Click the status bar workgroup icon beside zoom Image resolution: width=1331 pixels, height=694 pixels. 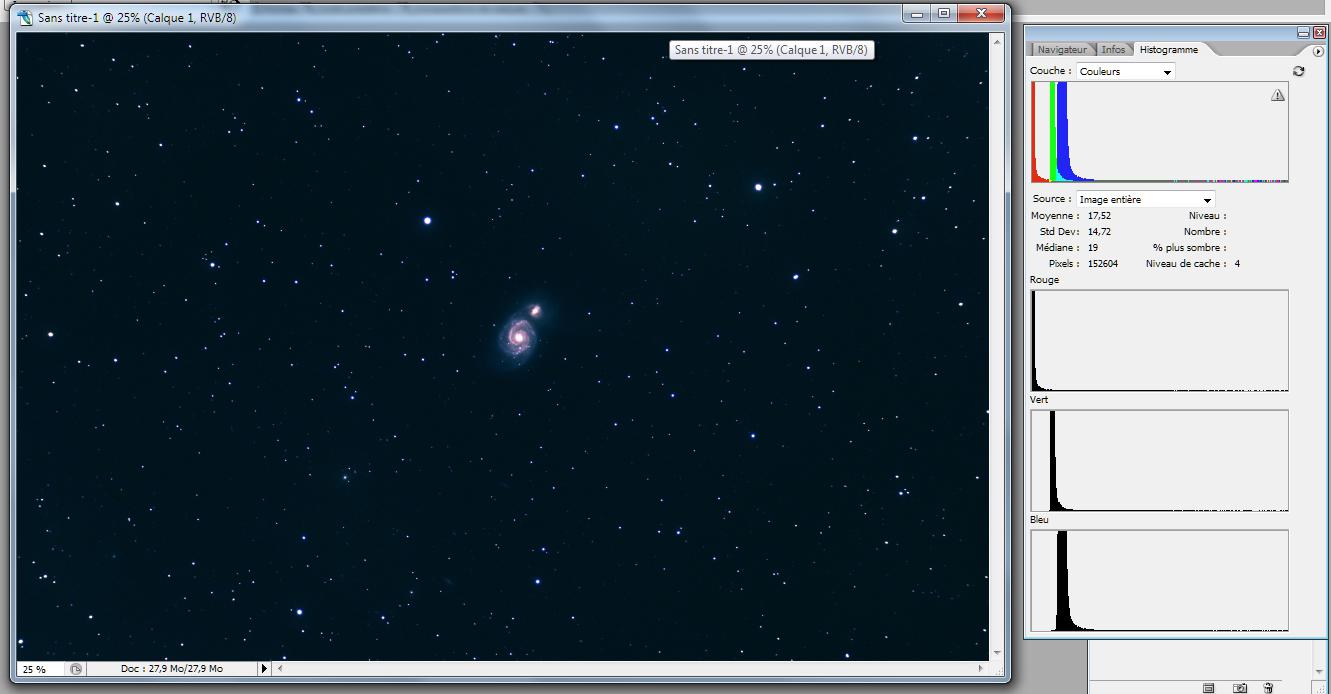click(x=76, y=669)
